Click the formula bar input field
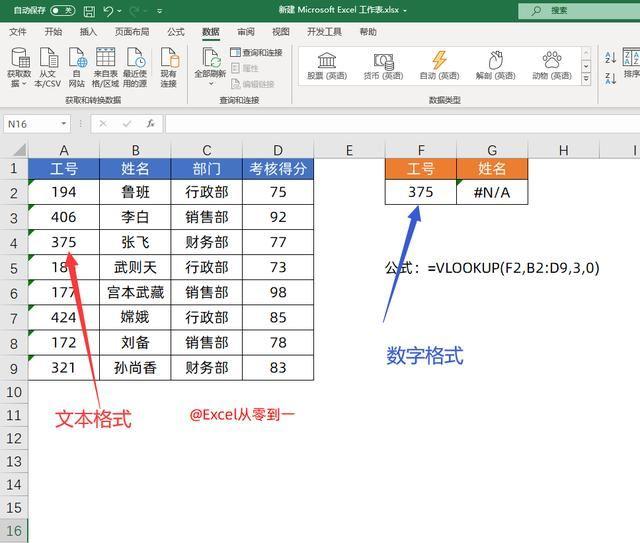This screenshot has height=543, width=640. [402, 124]
